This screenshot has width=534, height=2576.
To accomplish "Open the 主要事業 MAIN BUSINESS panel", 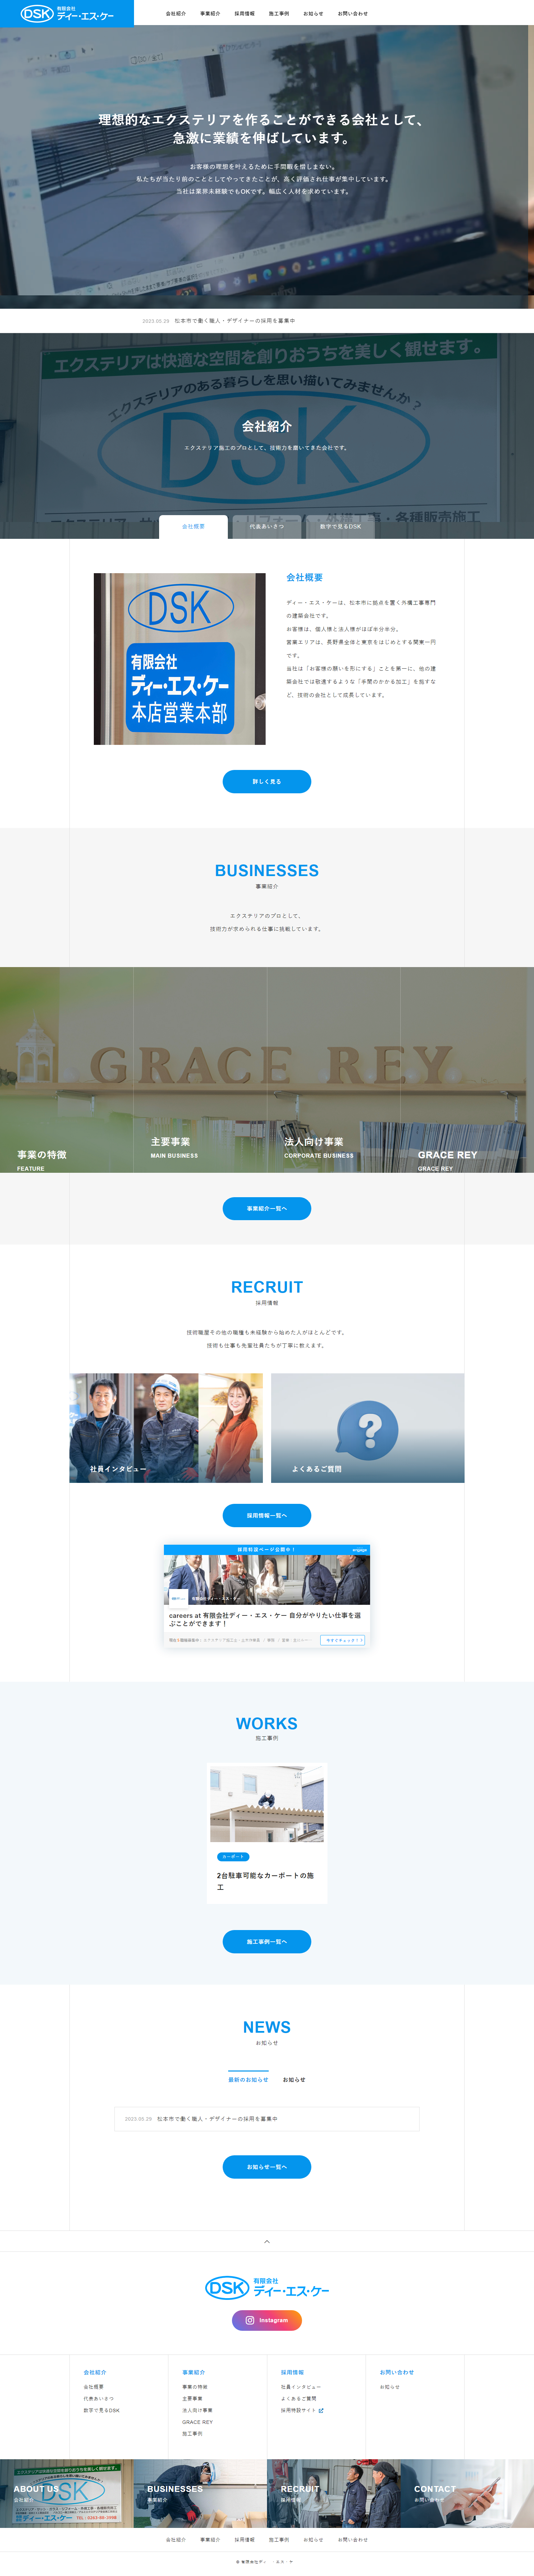I will pos(200,1070).
